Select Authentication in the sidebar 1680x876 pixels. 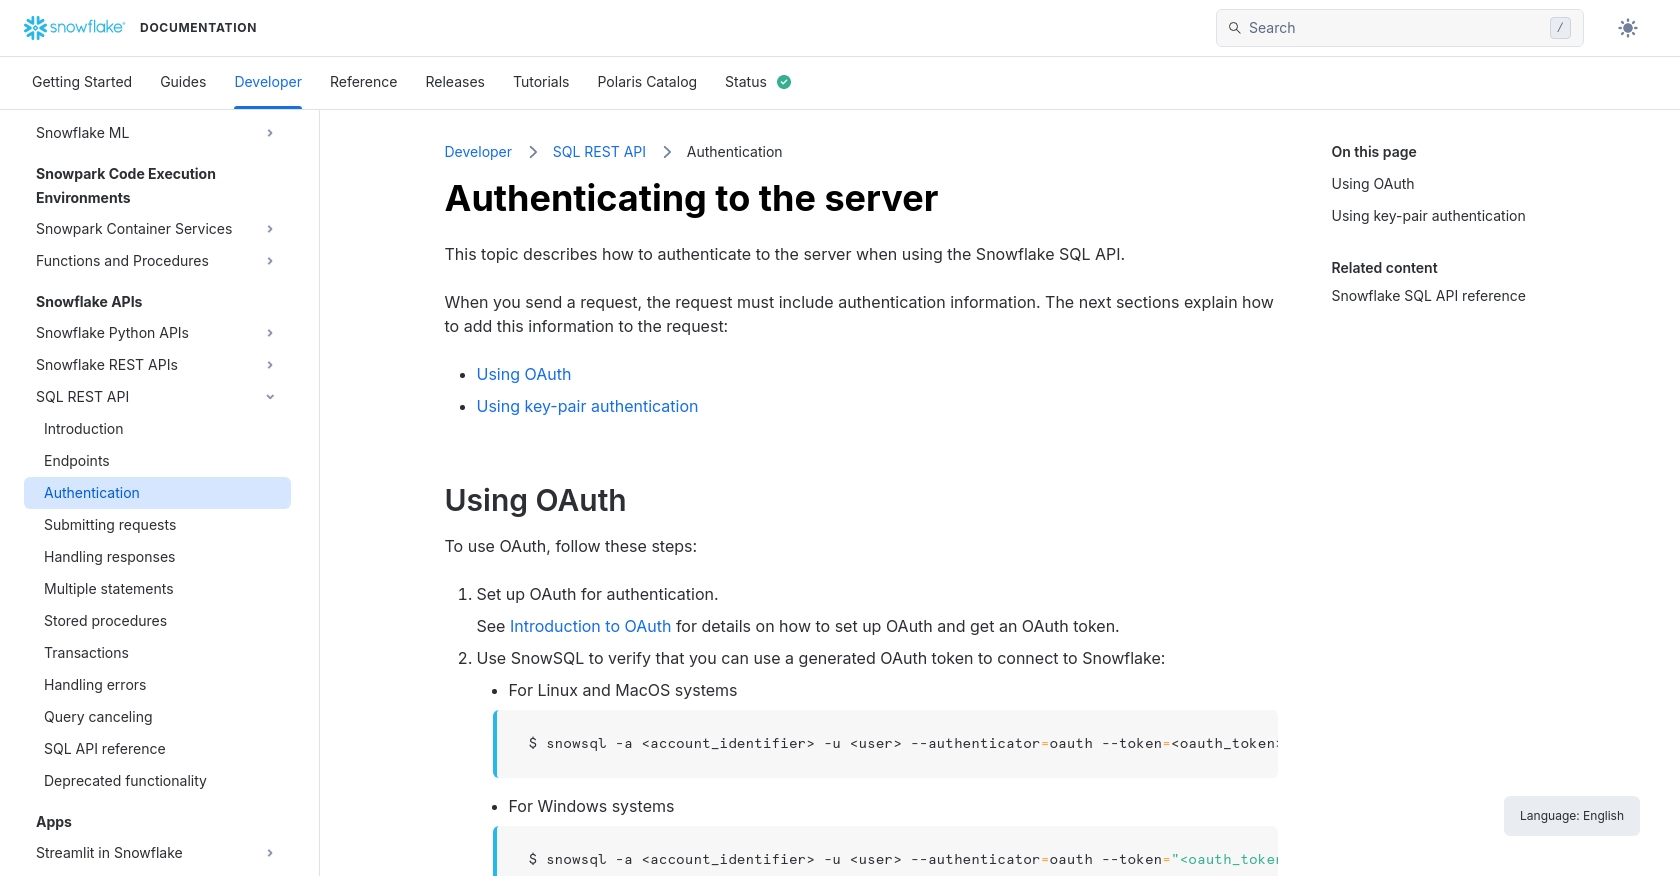tap(157, 493)
